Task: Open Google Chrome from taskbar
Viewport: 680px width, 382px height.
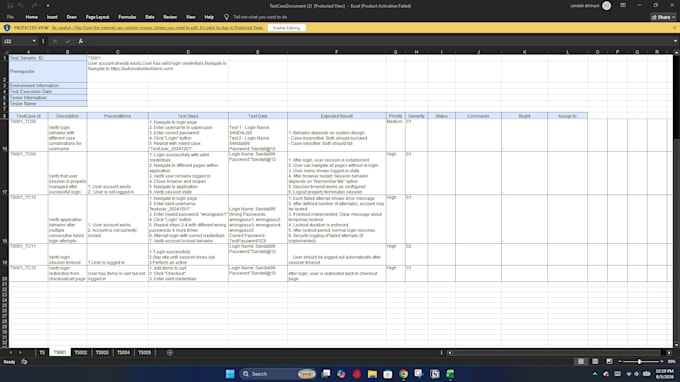Action: 403,374
